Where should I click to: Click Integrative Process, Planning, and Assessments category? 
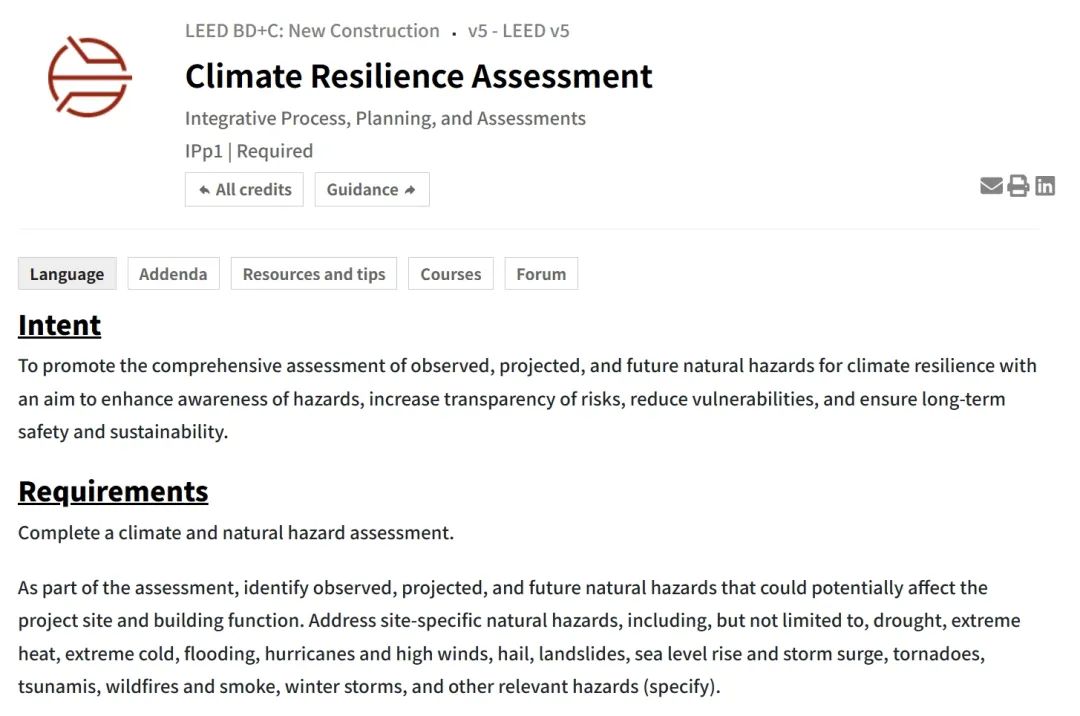385,119
